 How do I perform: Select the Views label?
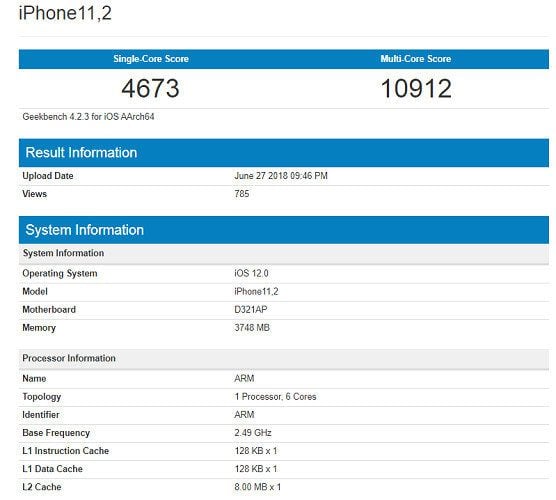34,194
